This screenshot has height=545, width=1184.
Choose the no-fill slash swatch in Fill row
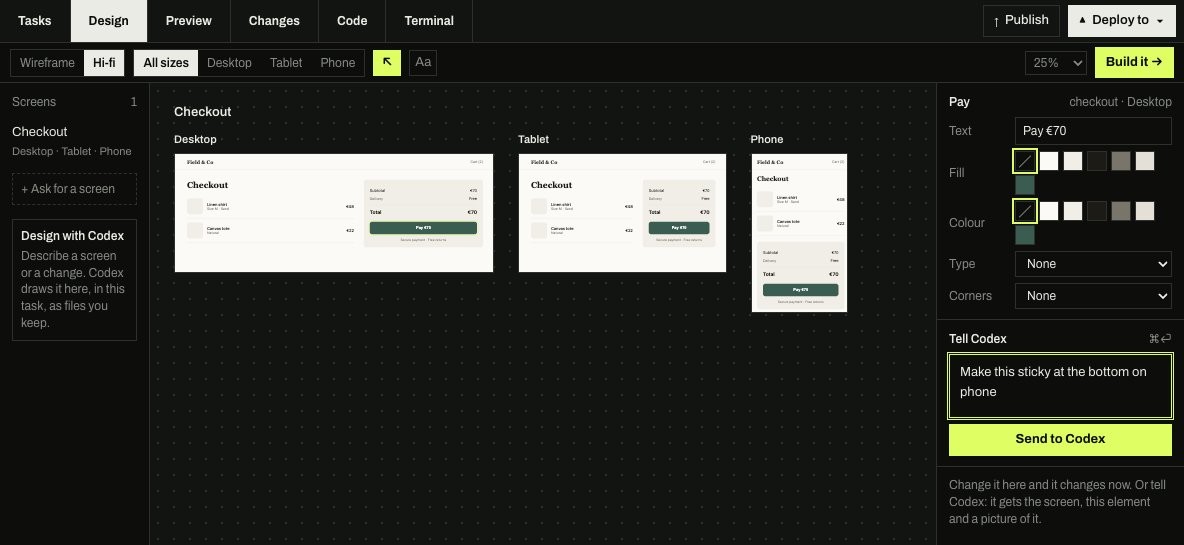(1024, 161)
